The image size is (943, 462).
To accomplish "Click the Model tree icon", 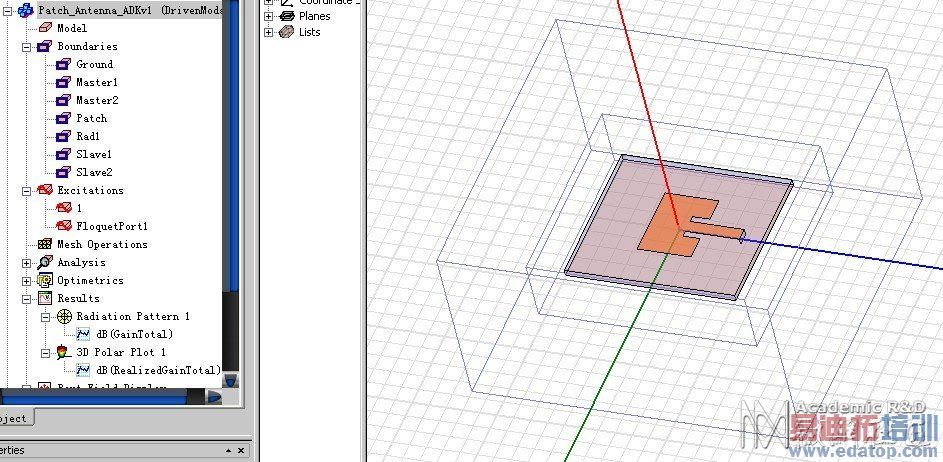I will tap(45, 28).
